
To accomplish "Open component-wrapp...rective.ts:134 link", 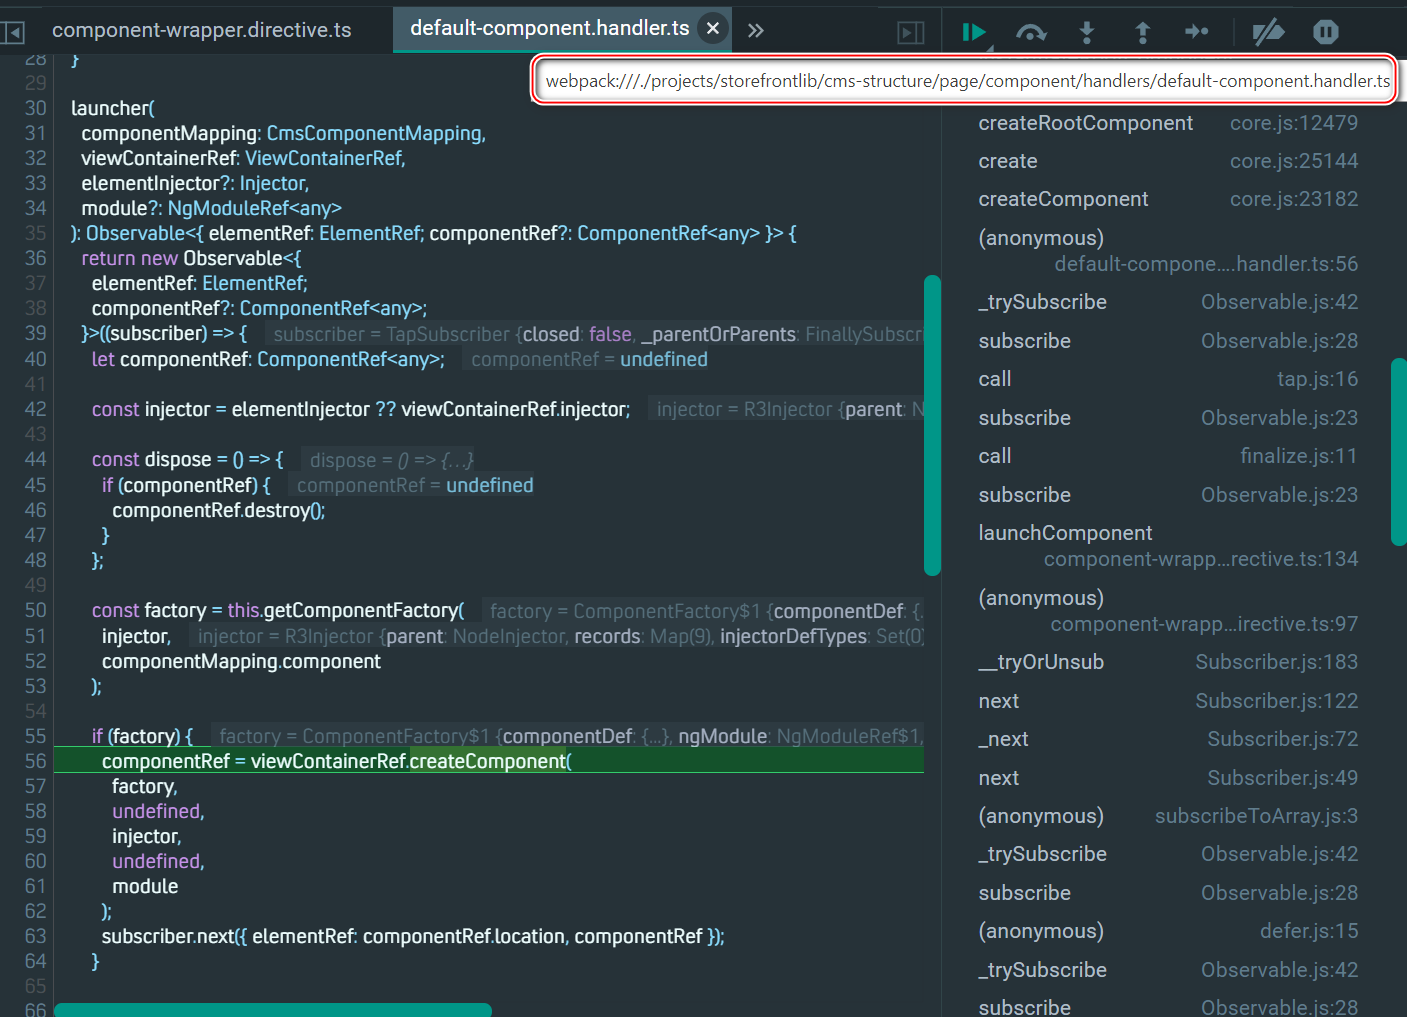I will click(x=1201, y=559).
